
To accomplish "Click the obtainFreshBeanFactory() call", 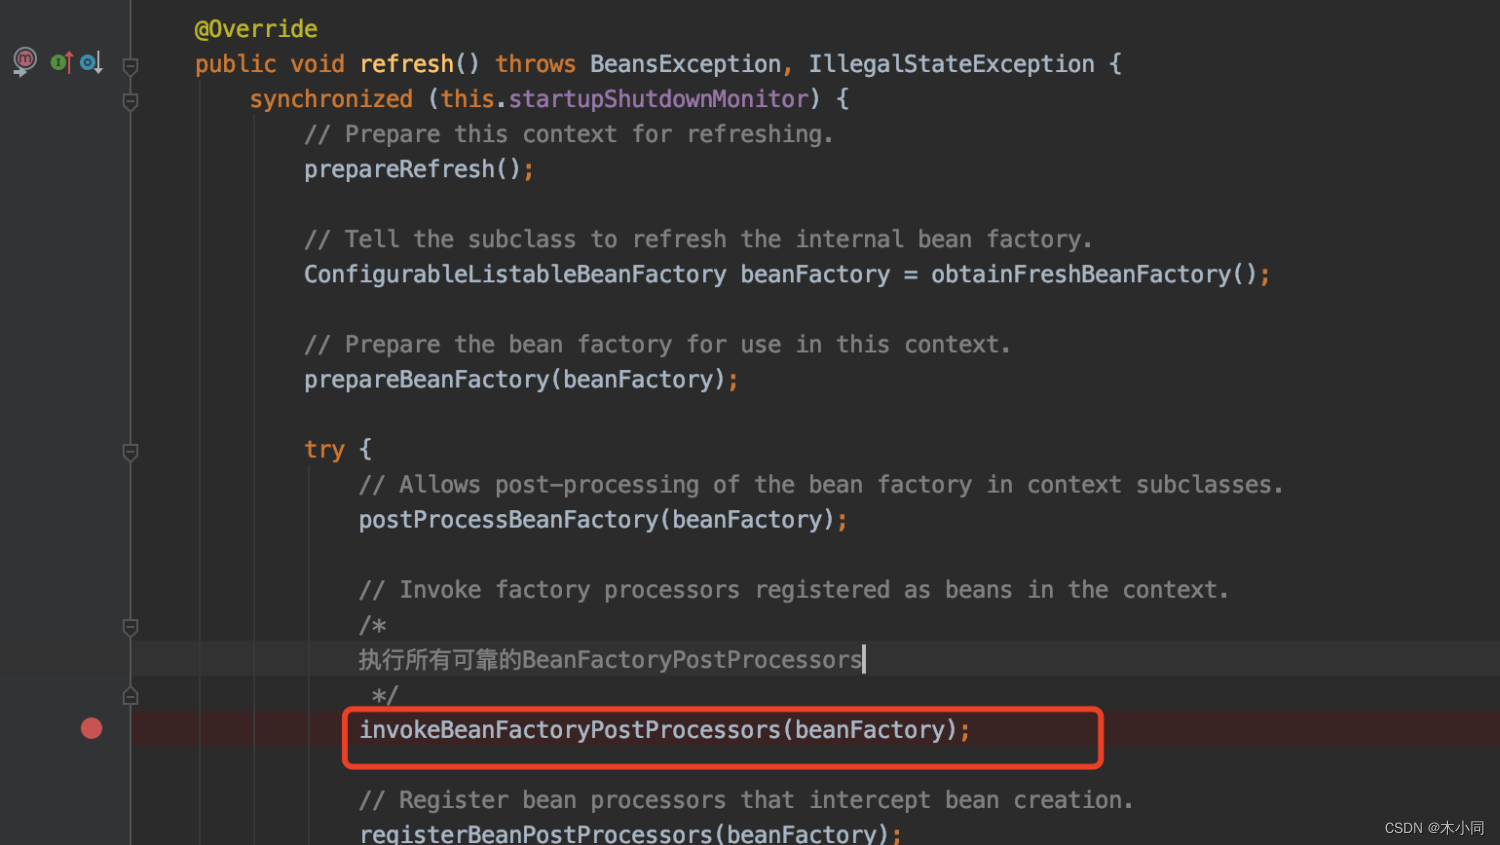I will (1094, 274).
